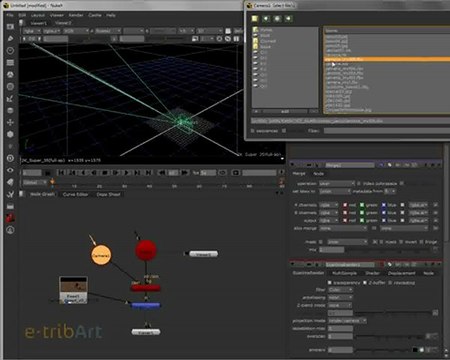Click the file path field in file dialog
450x360 pixels.
point(350,121)
